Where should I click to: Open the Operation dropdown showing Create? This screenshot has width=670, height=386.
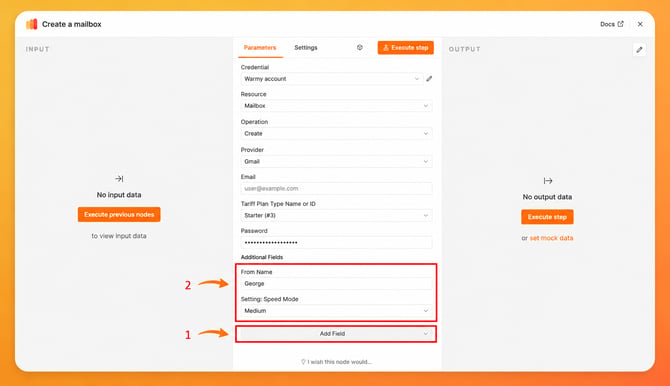[336, 133]
